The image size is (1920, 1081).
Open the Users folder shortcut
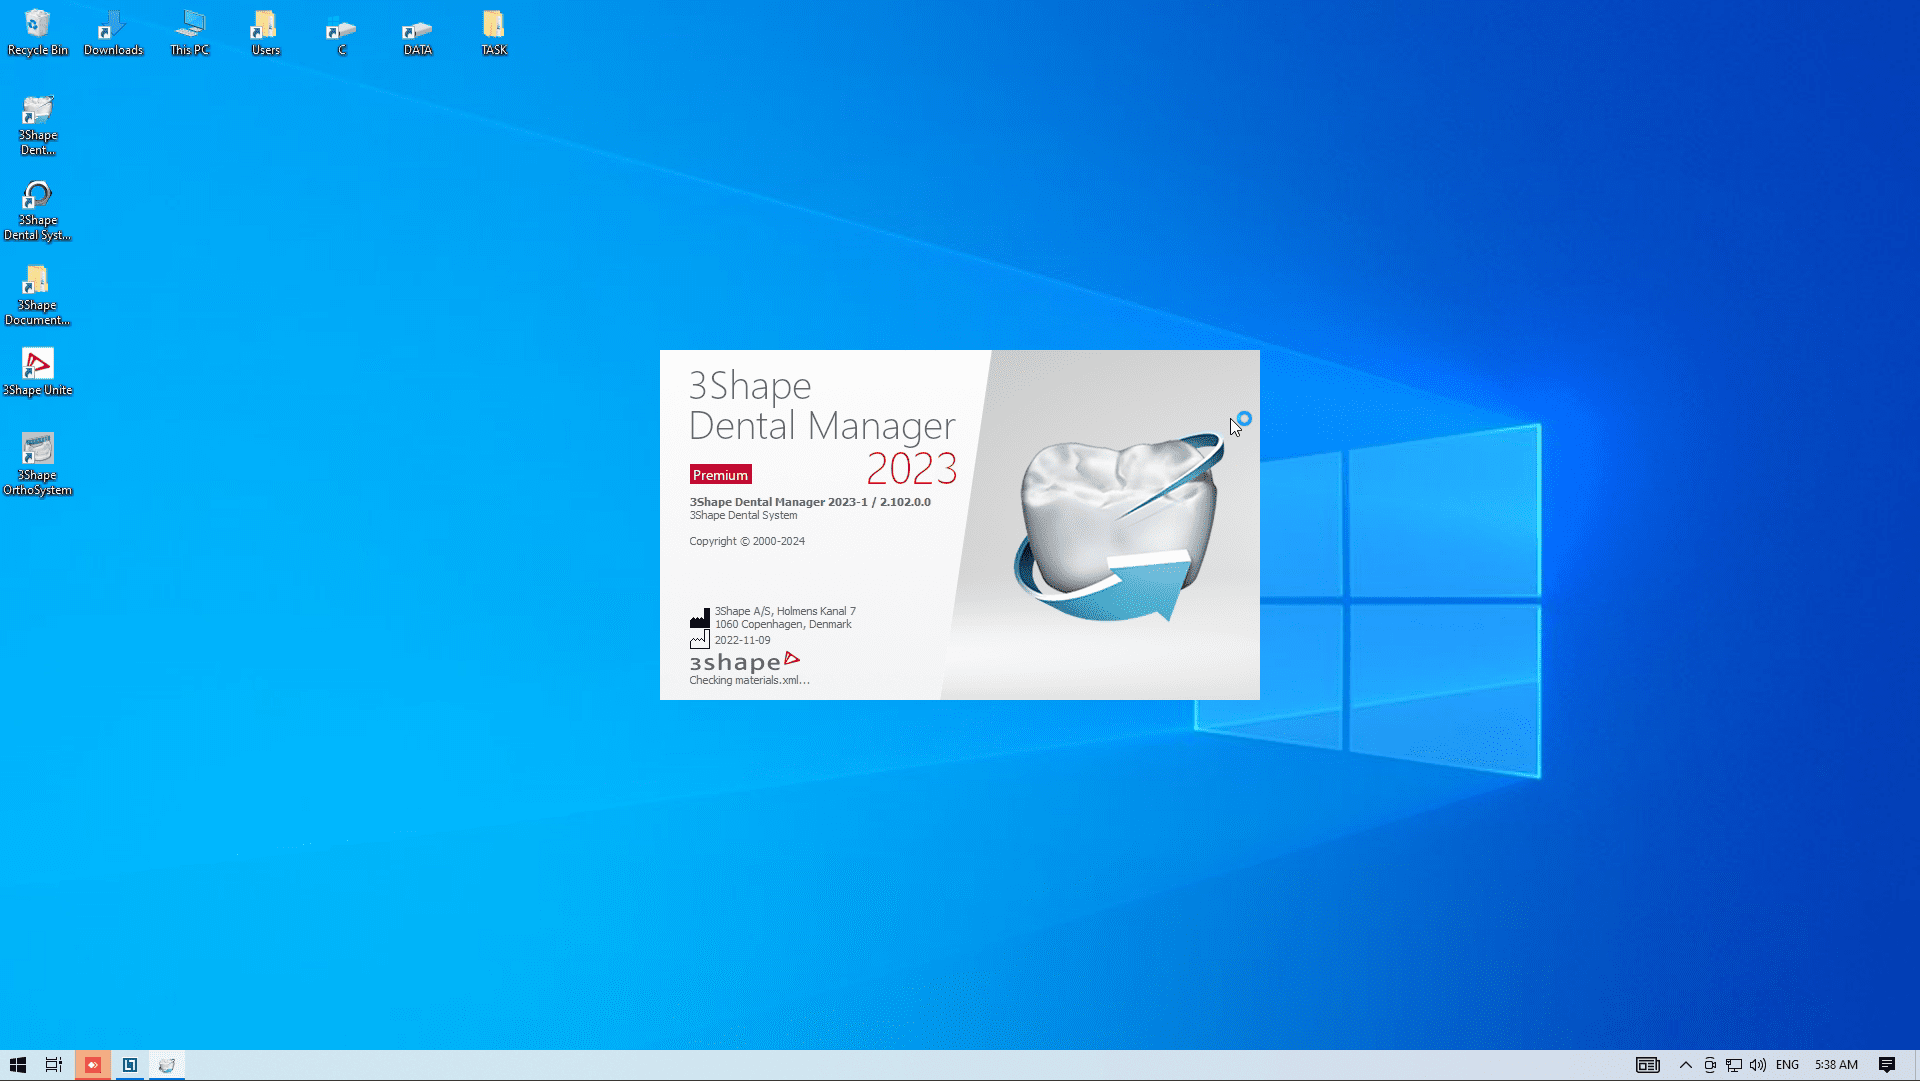point(265,31)
